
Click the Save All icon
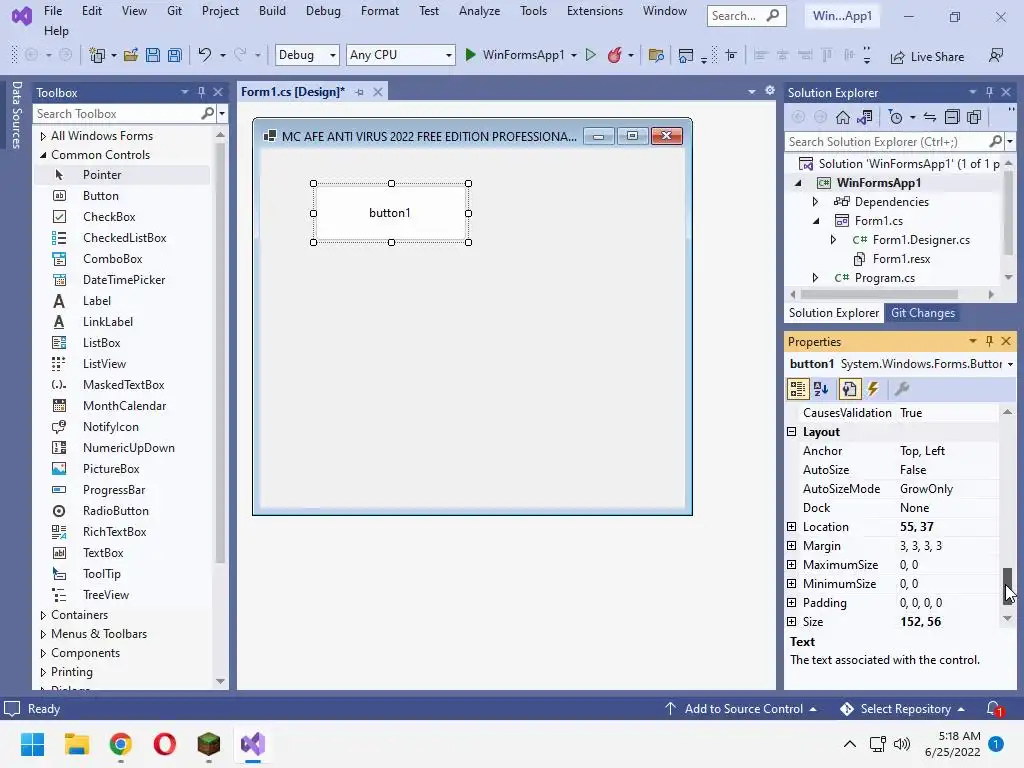click(175, 56)
